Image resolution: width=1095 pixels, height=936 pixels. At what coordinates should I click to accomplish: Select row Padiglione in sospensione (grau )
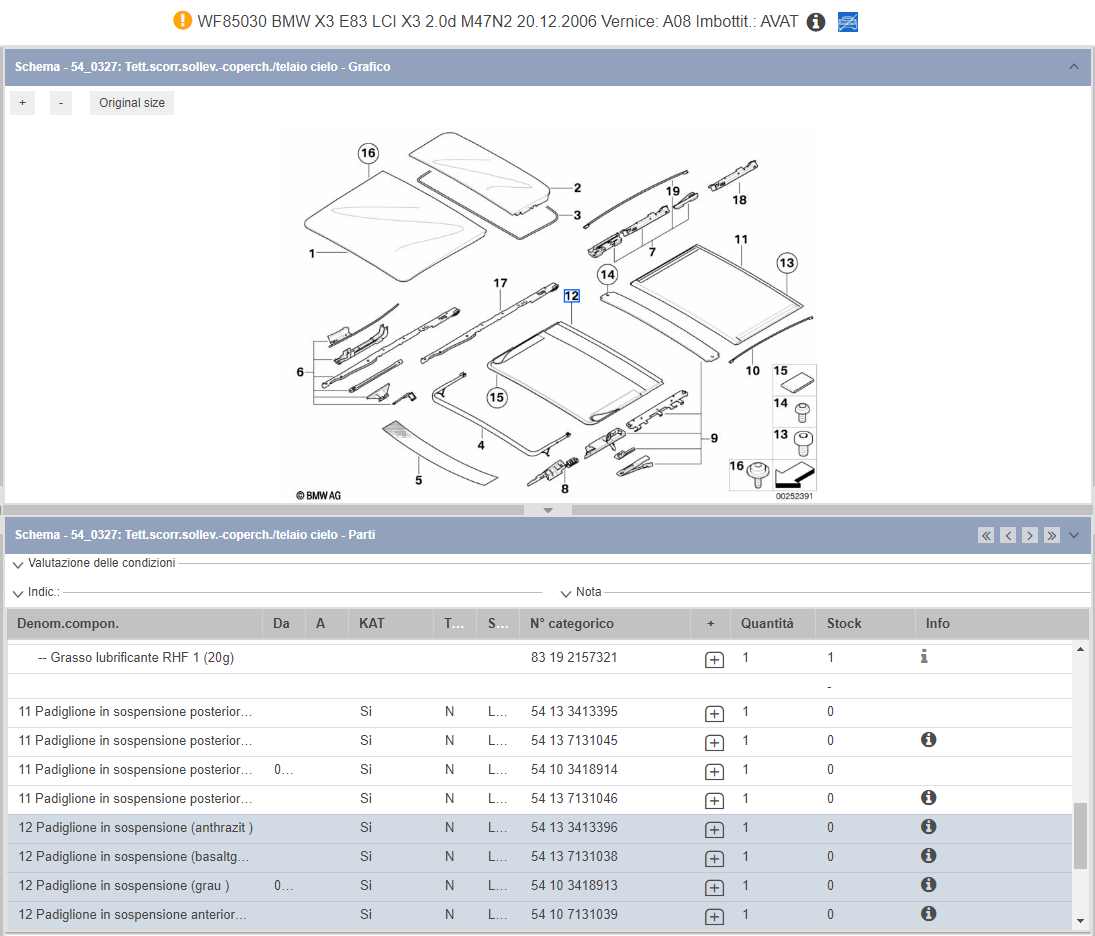539,886
